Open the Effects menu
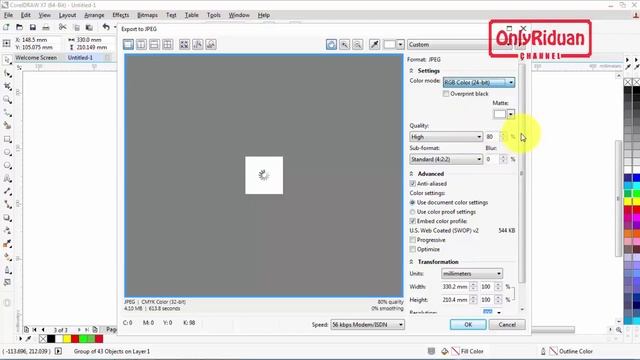This screenshot has width=640, height=360. tap(120, 15)
